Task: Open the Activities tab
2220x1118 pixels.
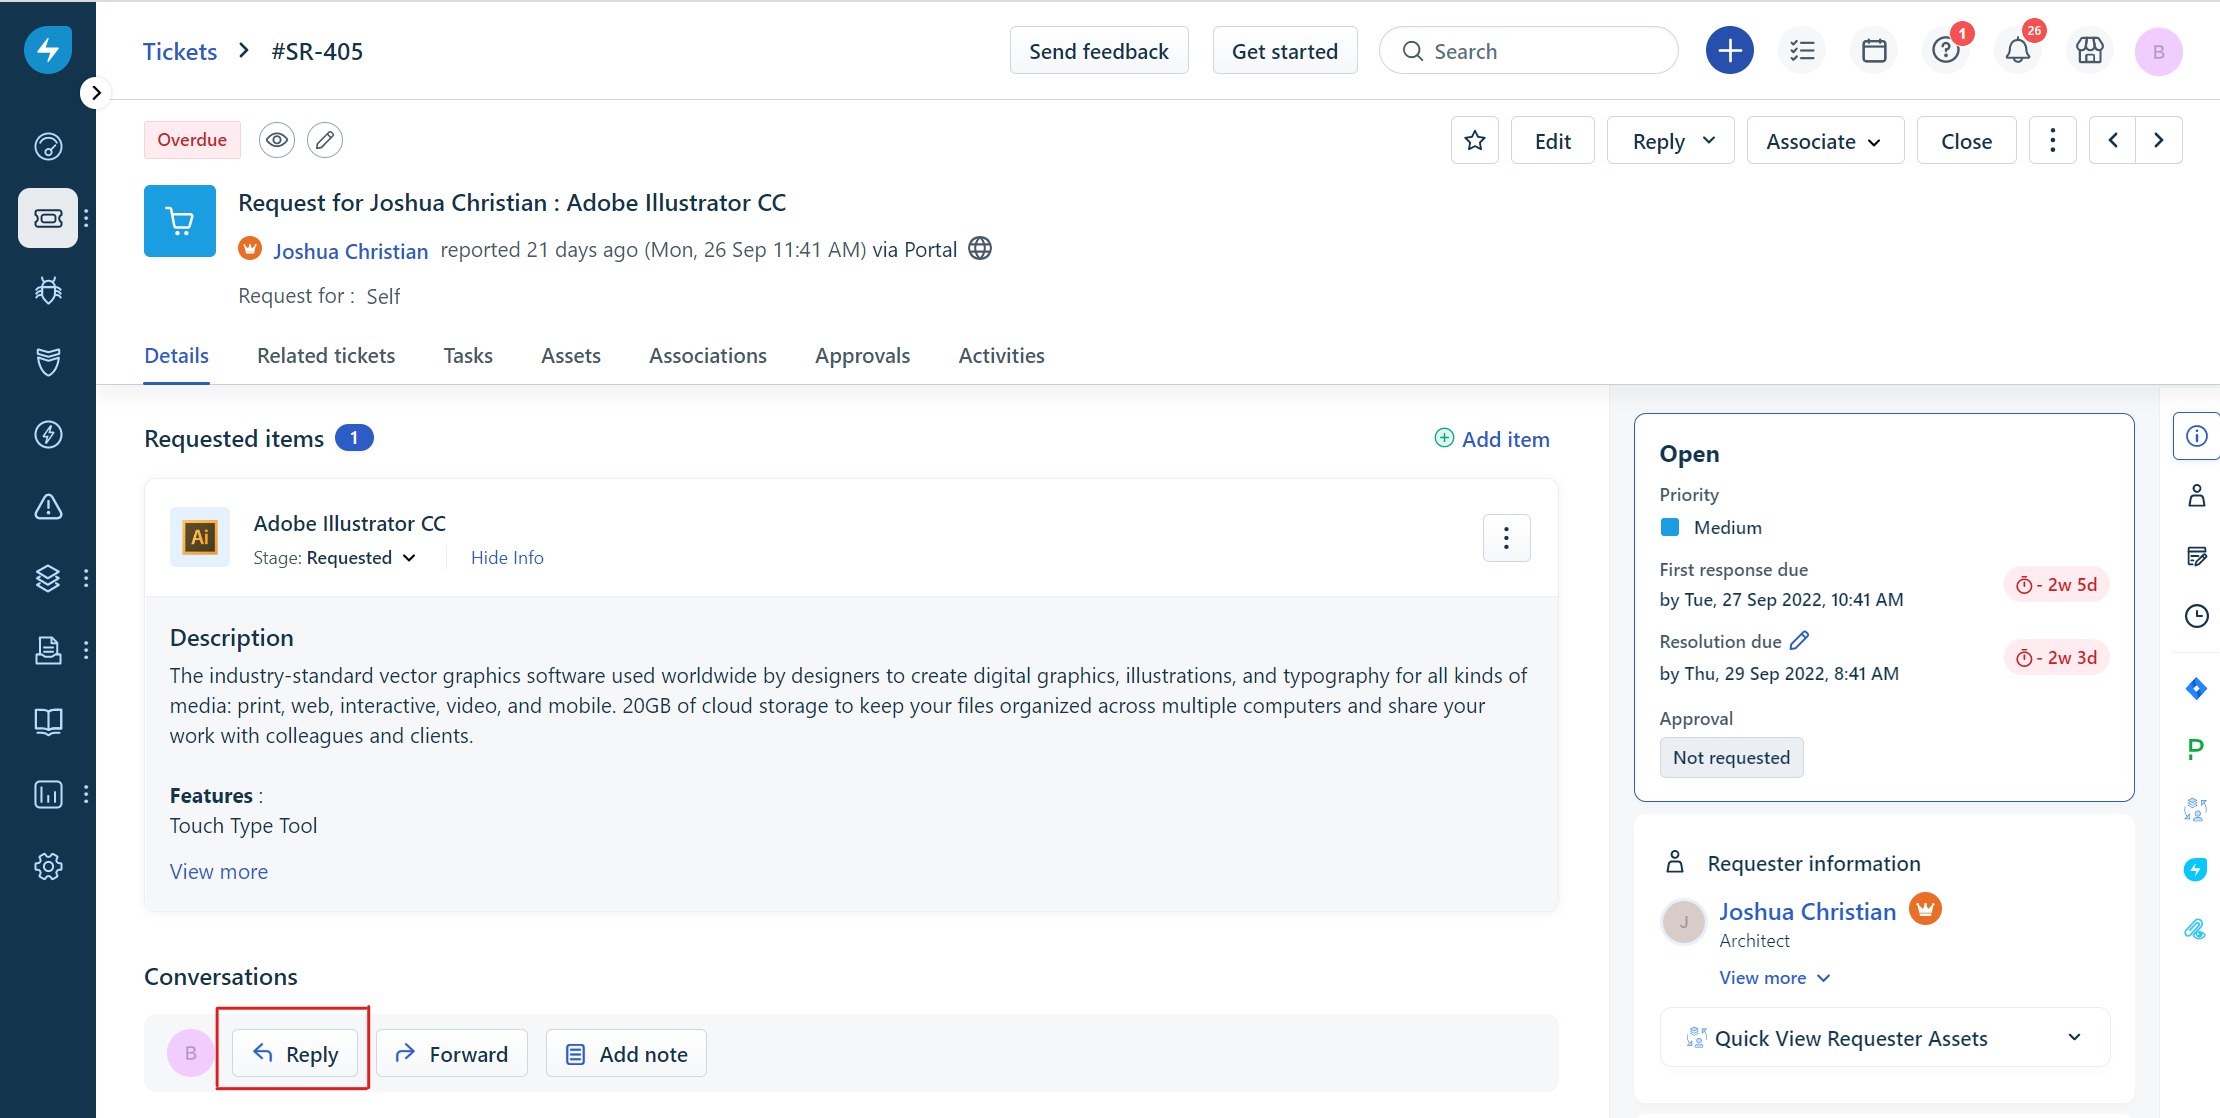Action: (x=1001, y=356)
